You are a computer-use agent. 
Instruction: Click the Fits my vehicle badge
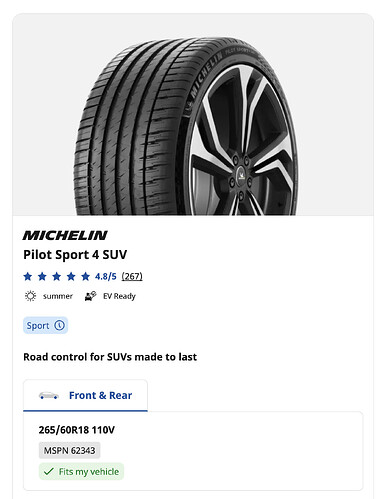click(x=81, y=472)
